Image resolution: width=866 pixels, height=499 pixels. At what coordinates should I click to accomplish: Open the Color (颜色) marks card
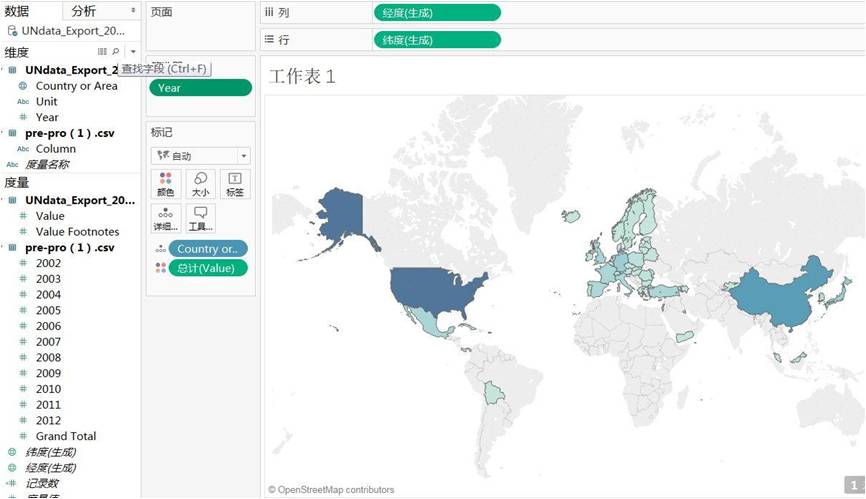pos(166,183)
